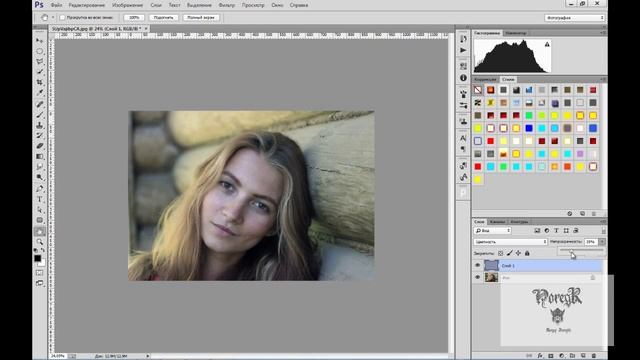
Task: Open the Actions panel play icon
Action: (463, 50)
